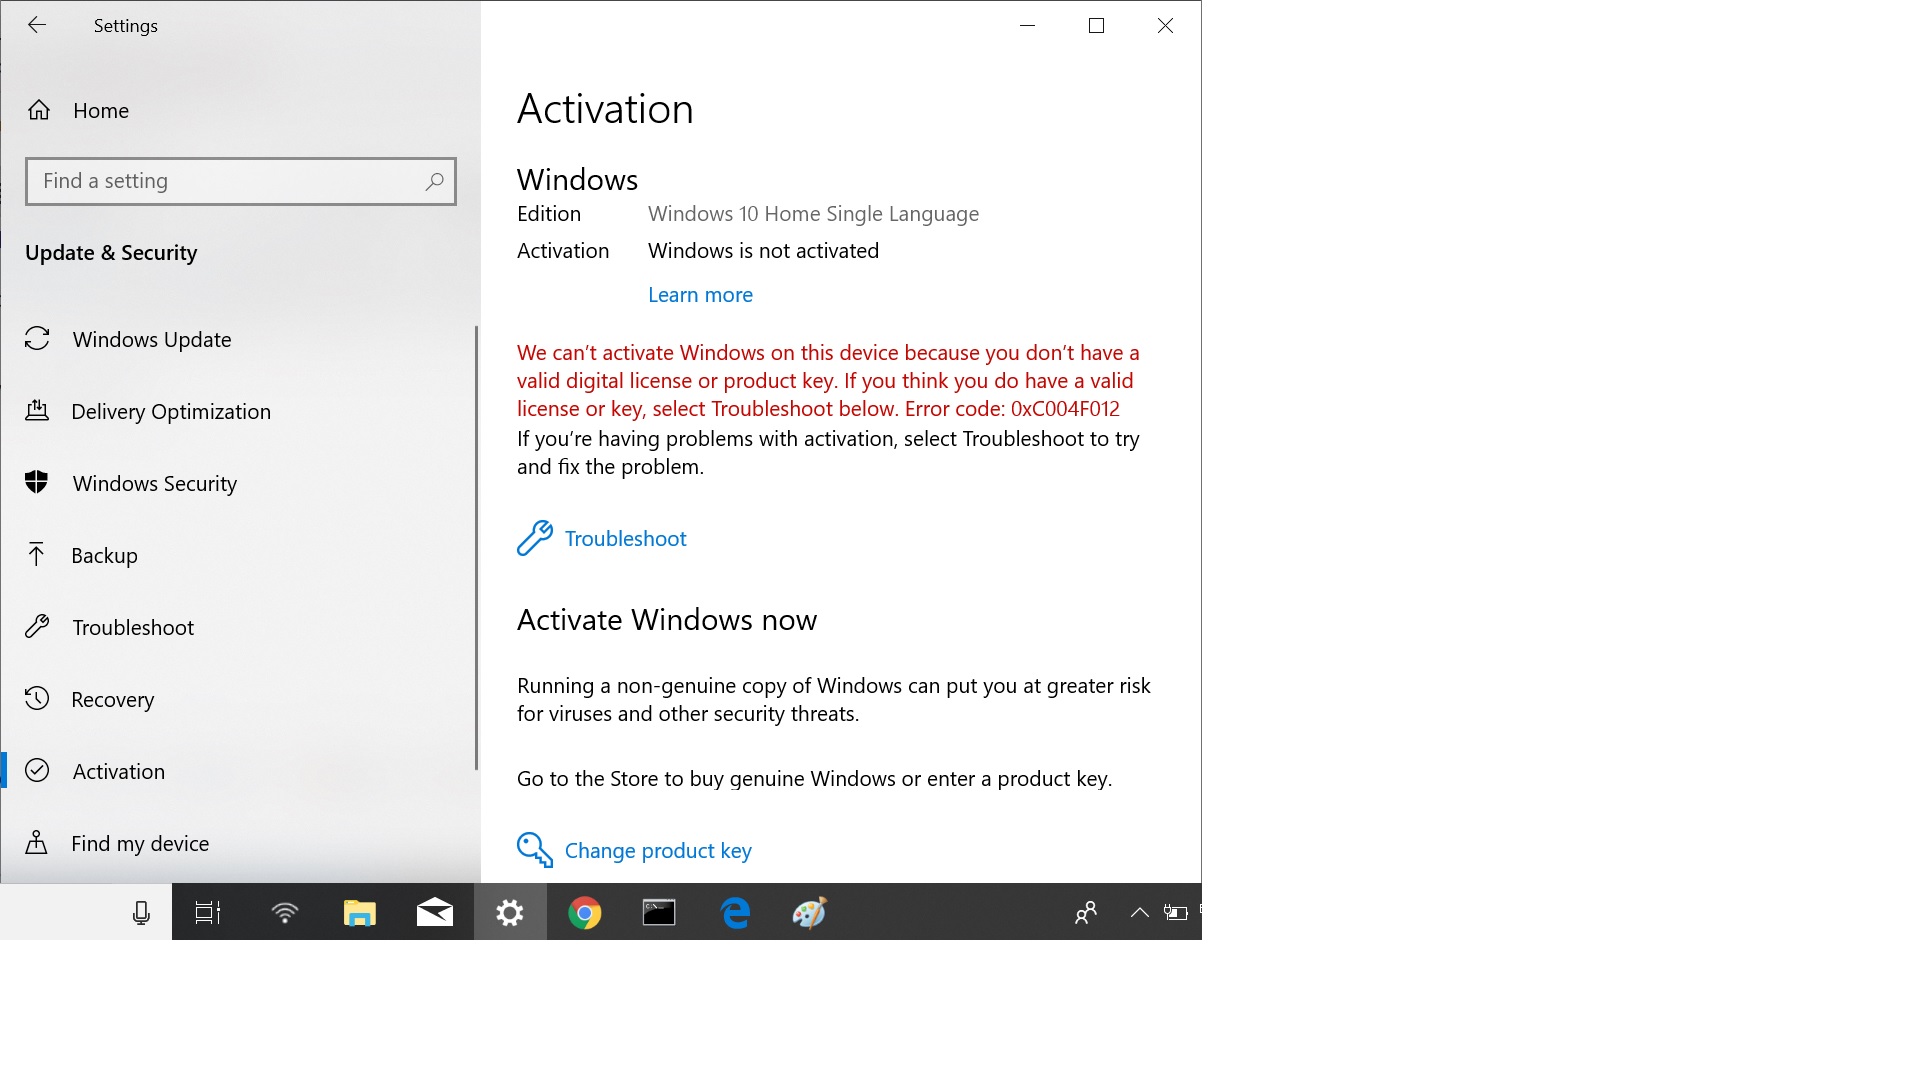Viewport: 1920px width, 1080px height.
Task: Click the Settings search input field
Action: [x=241, y=181]
